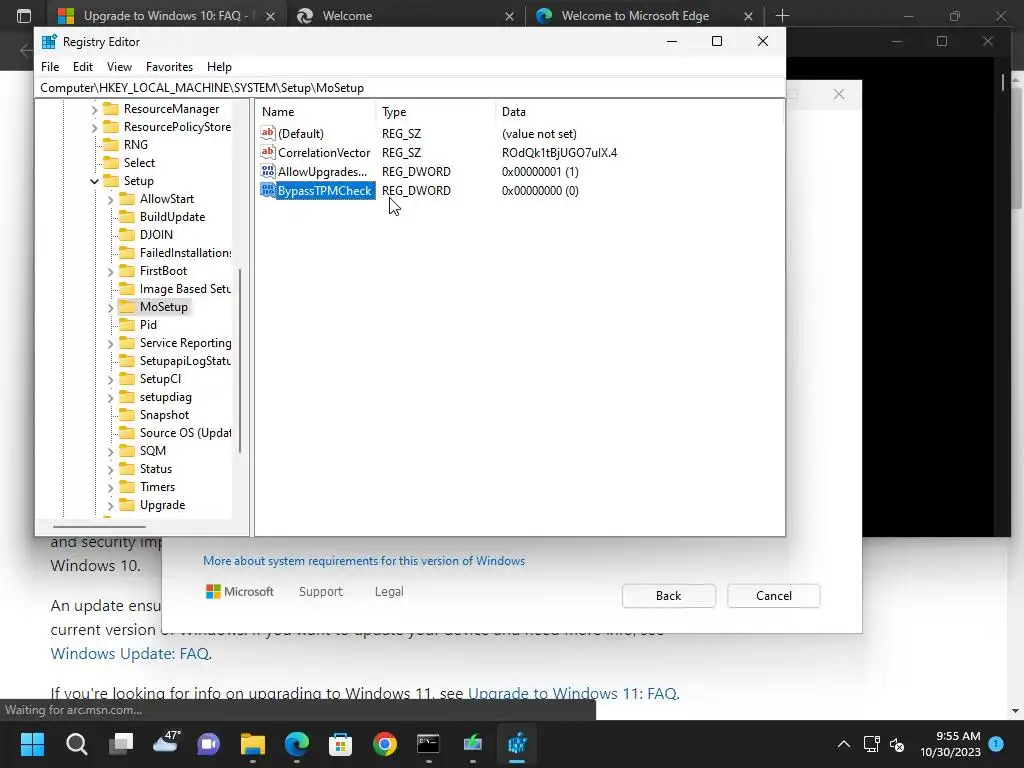Open the Windows Update: FAQ link
1024x768 pixels.
(x=130, y=654)
